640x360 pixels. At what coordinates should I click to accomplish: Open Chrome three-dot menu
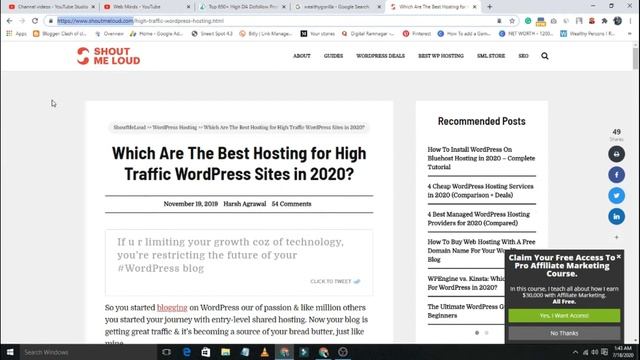[x=631, y=21]
